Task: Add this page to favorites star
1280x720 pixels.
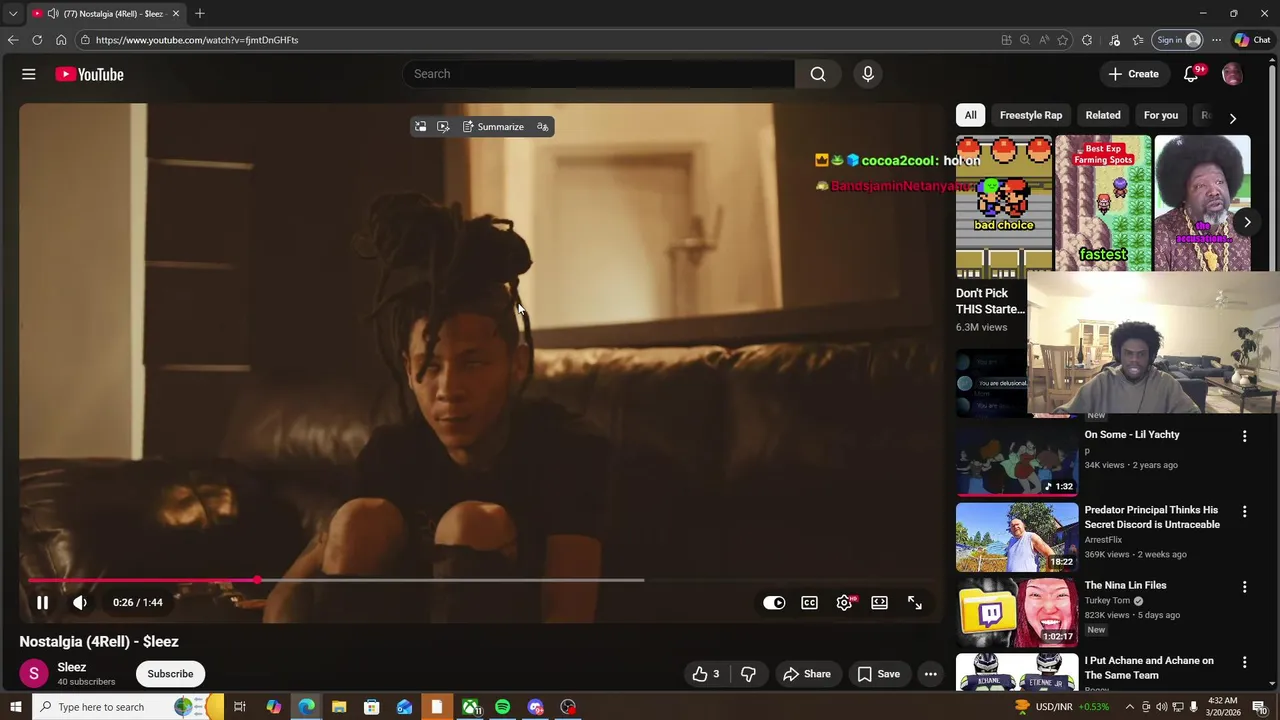Action: 1063,40
